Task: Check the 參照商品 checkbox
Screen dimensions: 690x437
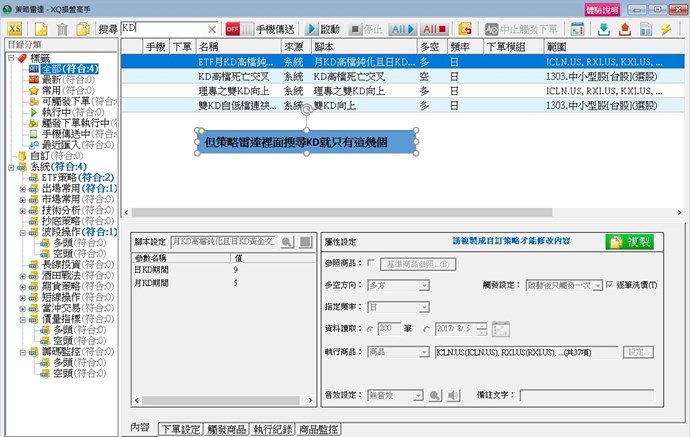Action: pyautogui.click(x=372, y=264)
